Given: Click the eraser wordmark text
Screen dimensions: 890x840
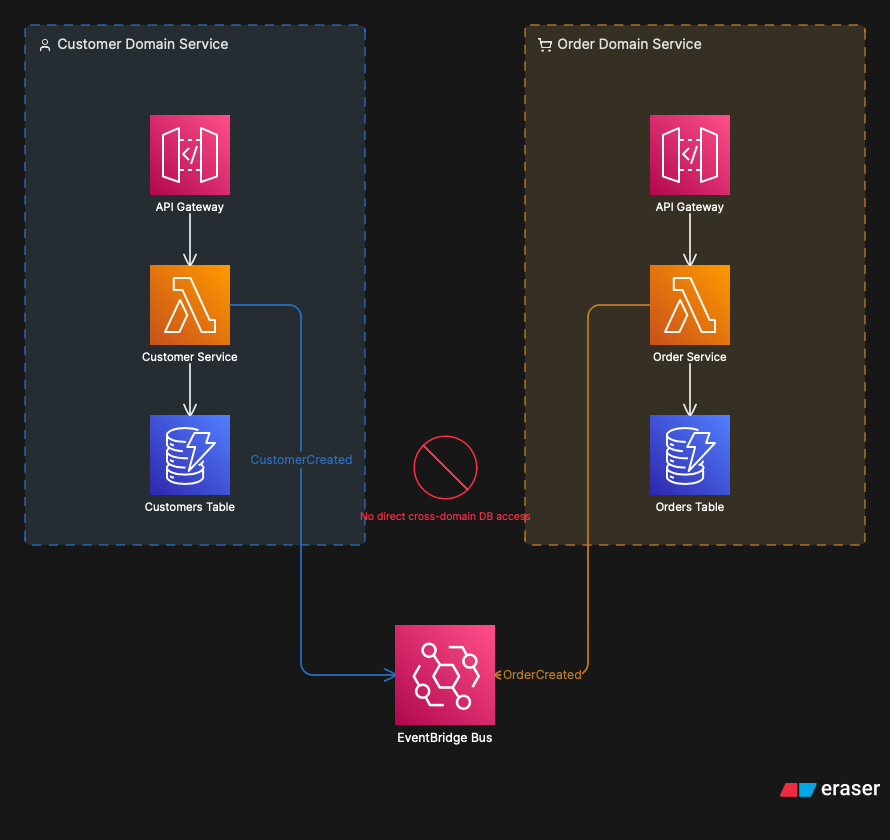Looking at the screenshot, I should point(850,789).
